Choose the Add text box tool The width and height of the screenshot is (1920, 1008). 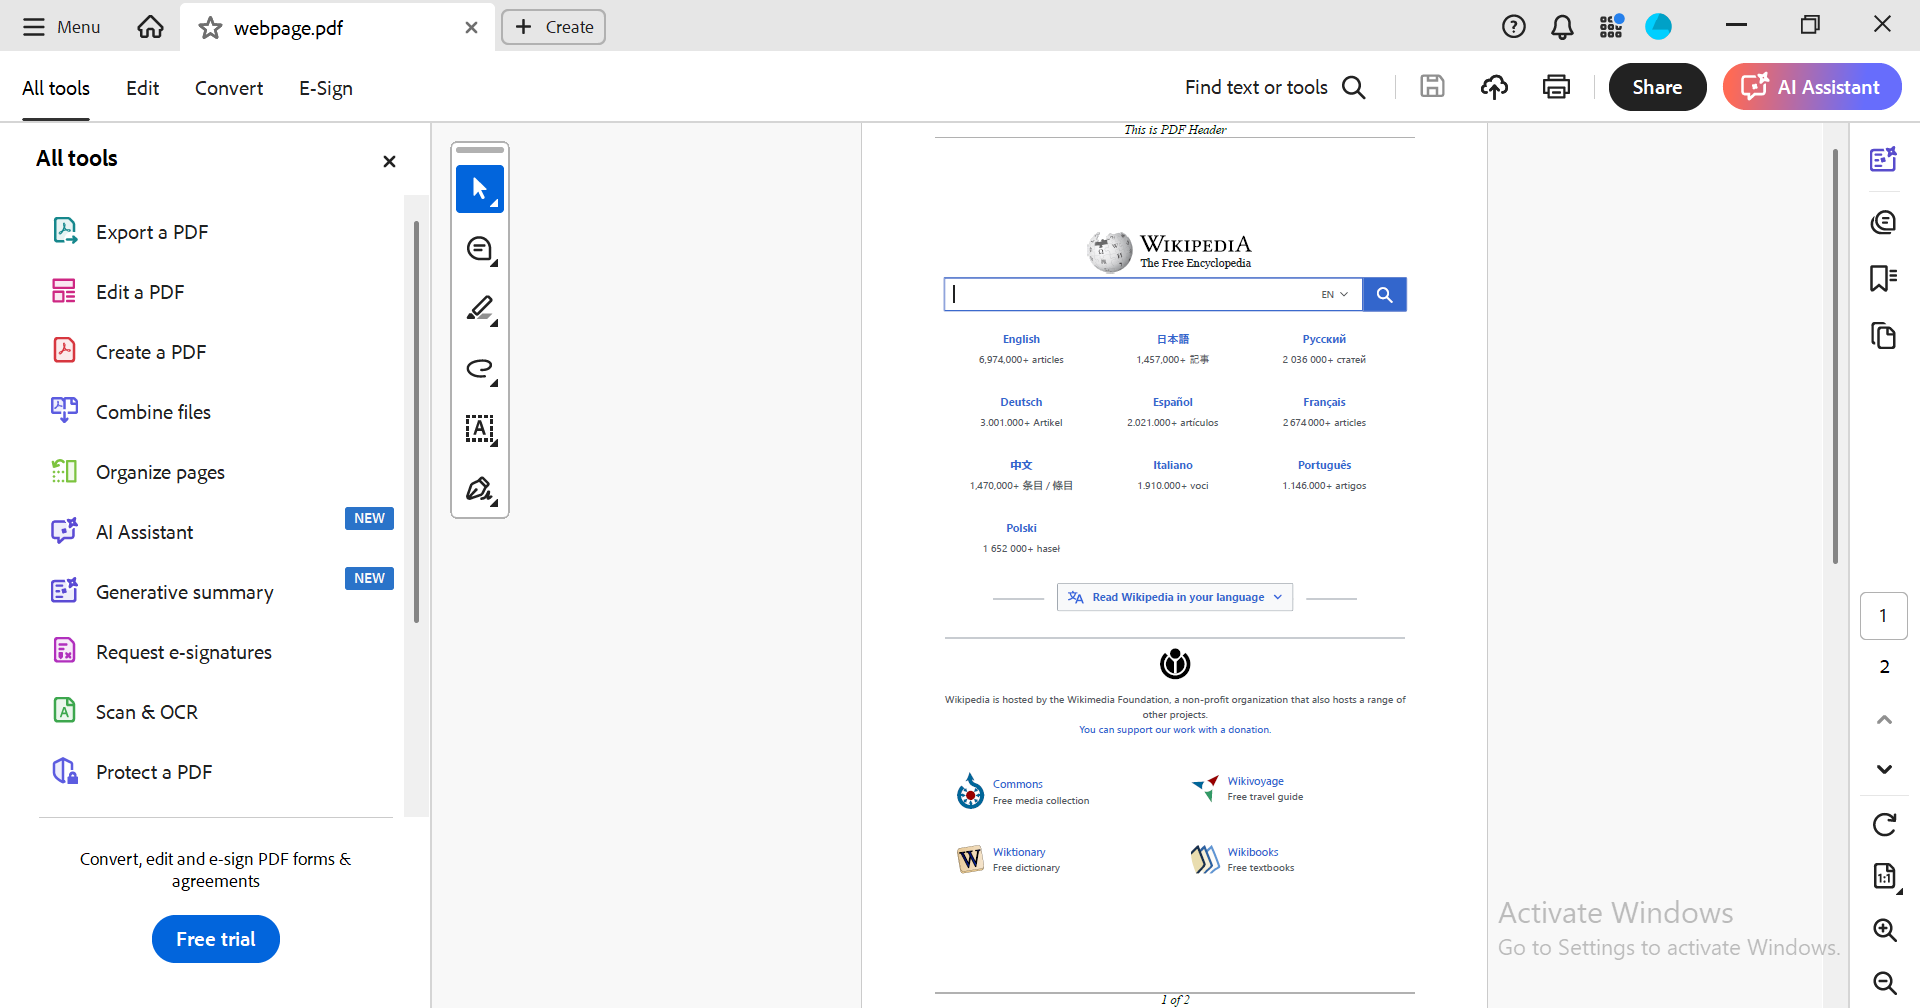[x=480, y=429]
